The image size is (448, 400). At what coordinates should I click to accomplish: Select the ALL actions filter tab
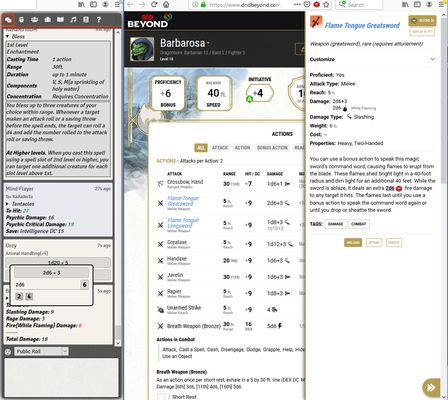(x=201, y=148)
